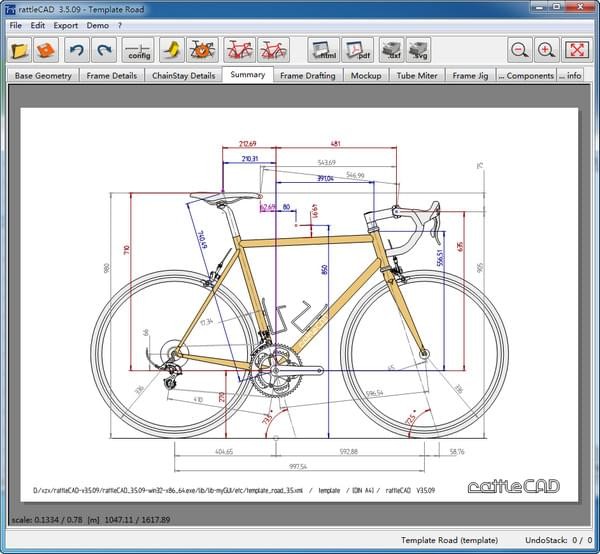
Task: Export drawing as html
Action: point(325,49)
